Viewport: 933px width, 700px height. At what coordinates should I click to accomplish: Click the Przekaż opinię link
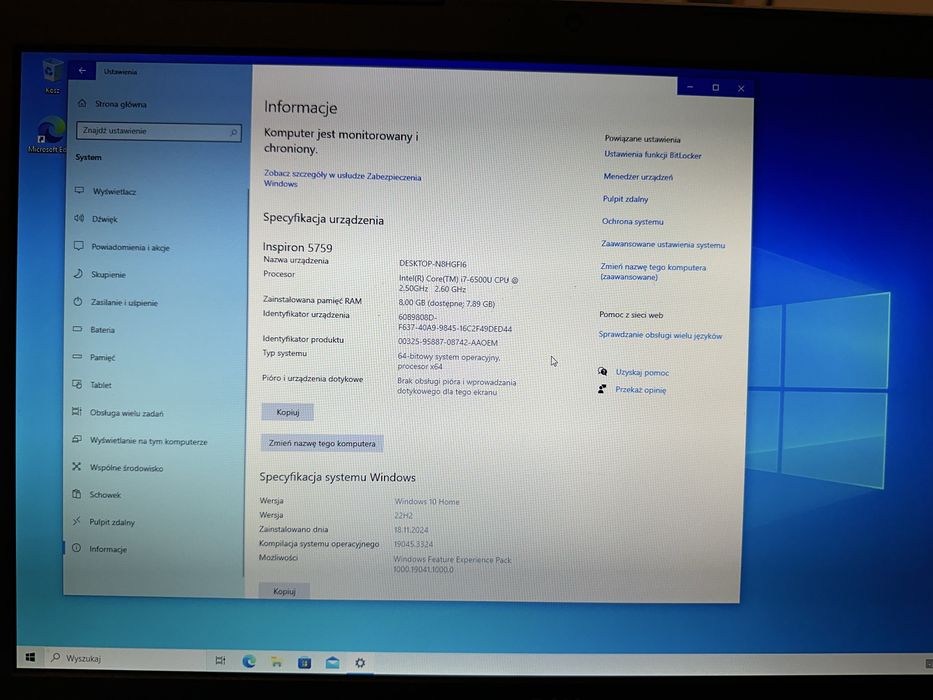[x=640, y=390]
